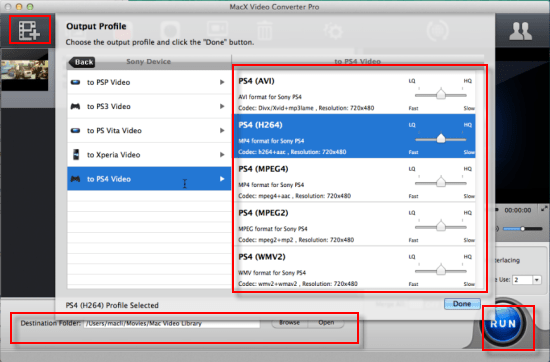Click the RUN button

[x=503, y=323]
